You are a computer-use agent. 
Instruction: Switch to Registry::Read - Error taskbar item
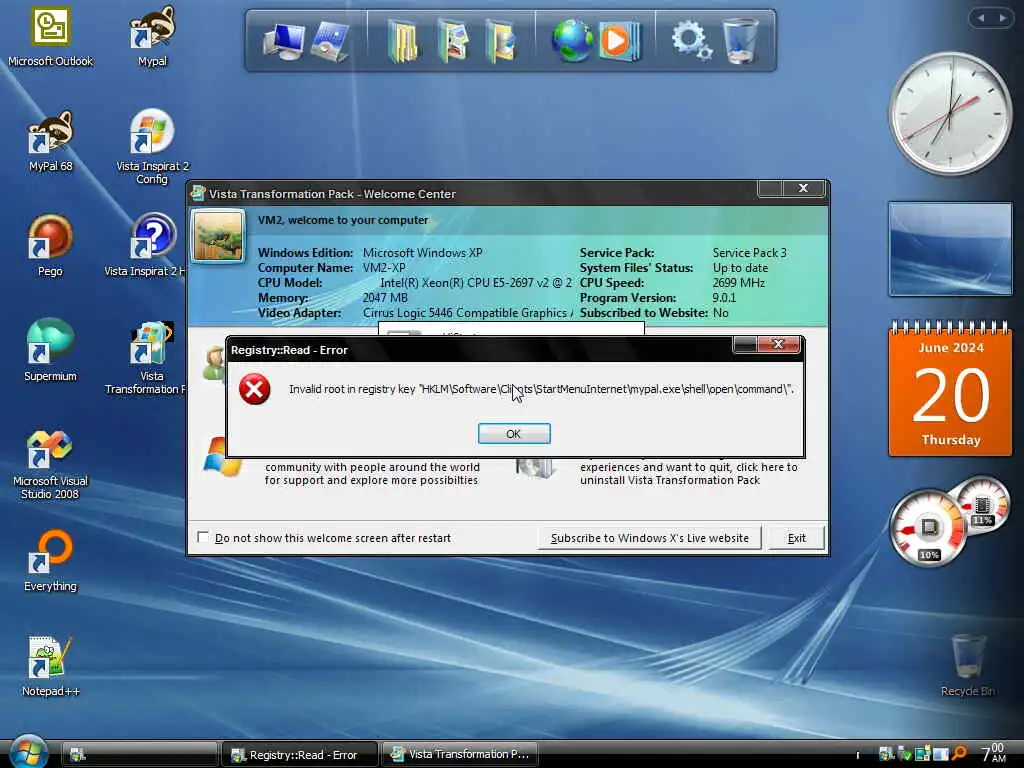click(300, 754)
